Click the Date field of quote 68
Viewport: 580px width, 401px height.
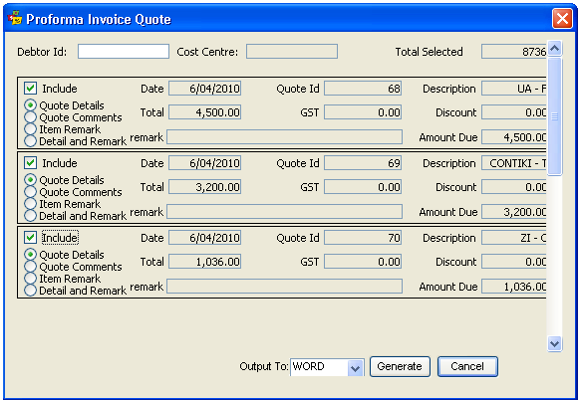[x=205, y=88]
